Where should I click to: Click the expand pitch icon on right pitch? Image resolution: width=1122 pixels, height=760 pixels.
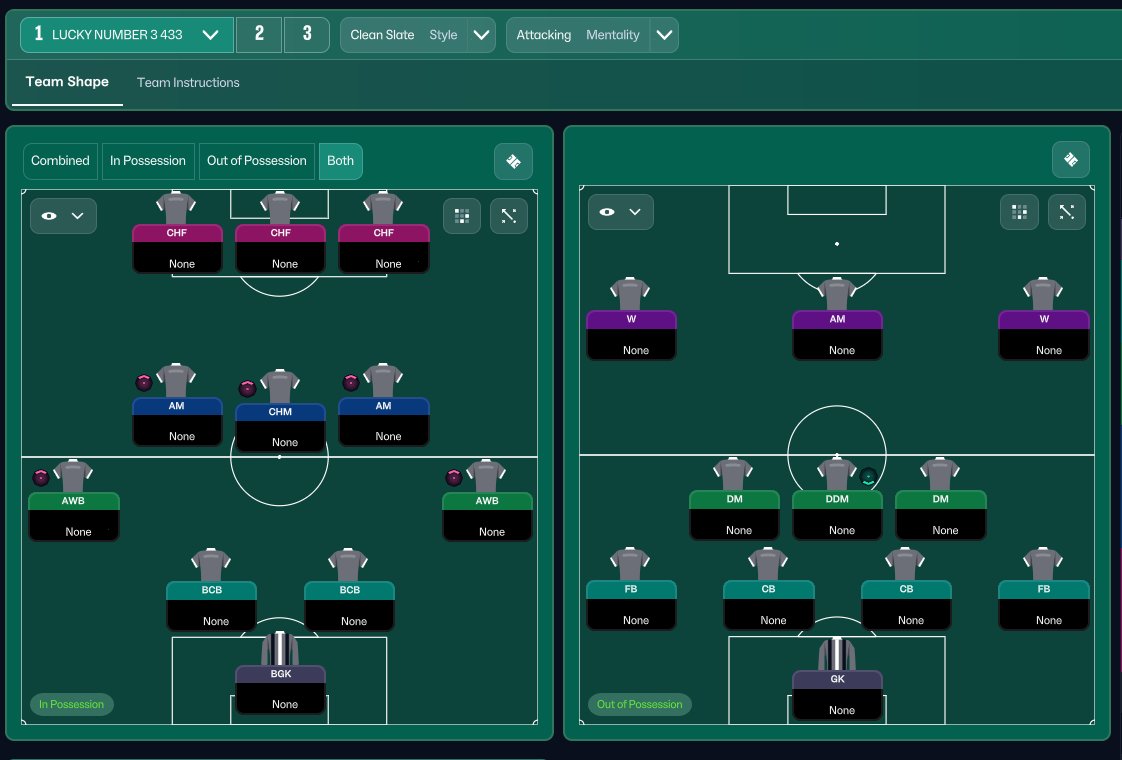1066,212
